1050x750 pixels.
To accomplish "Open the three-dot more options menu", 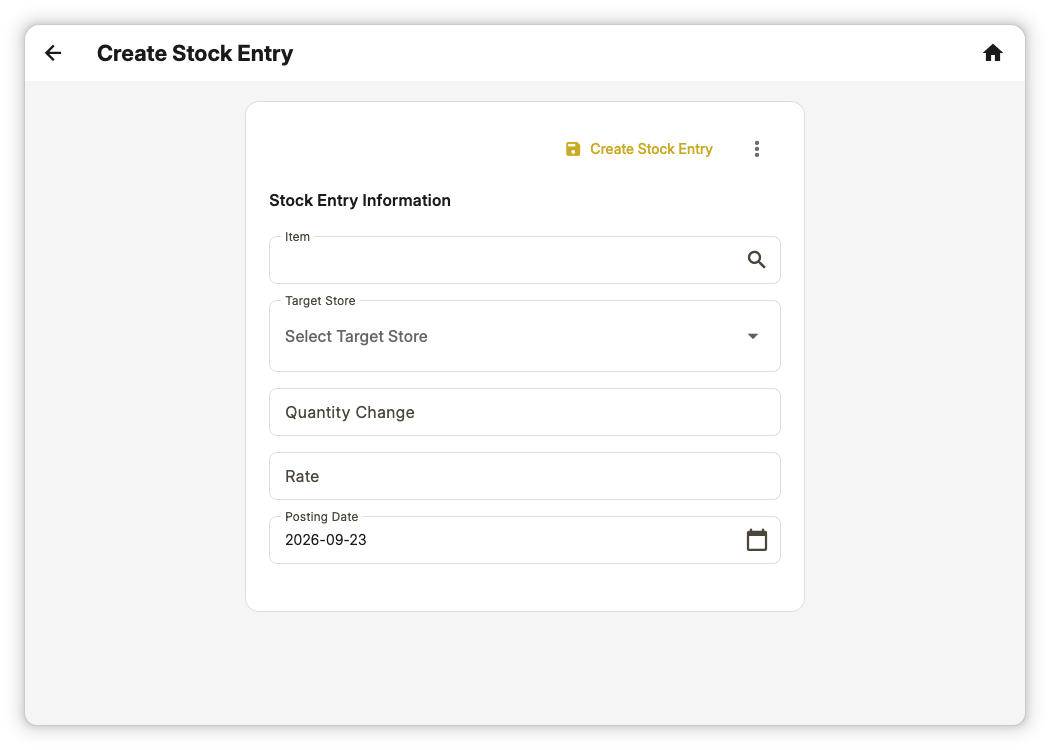I will coord(757,149).
